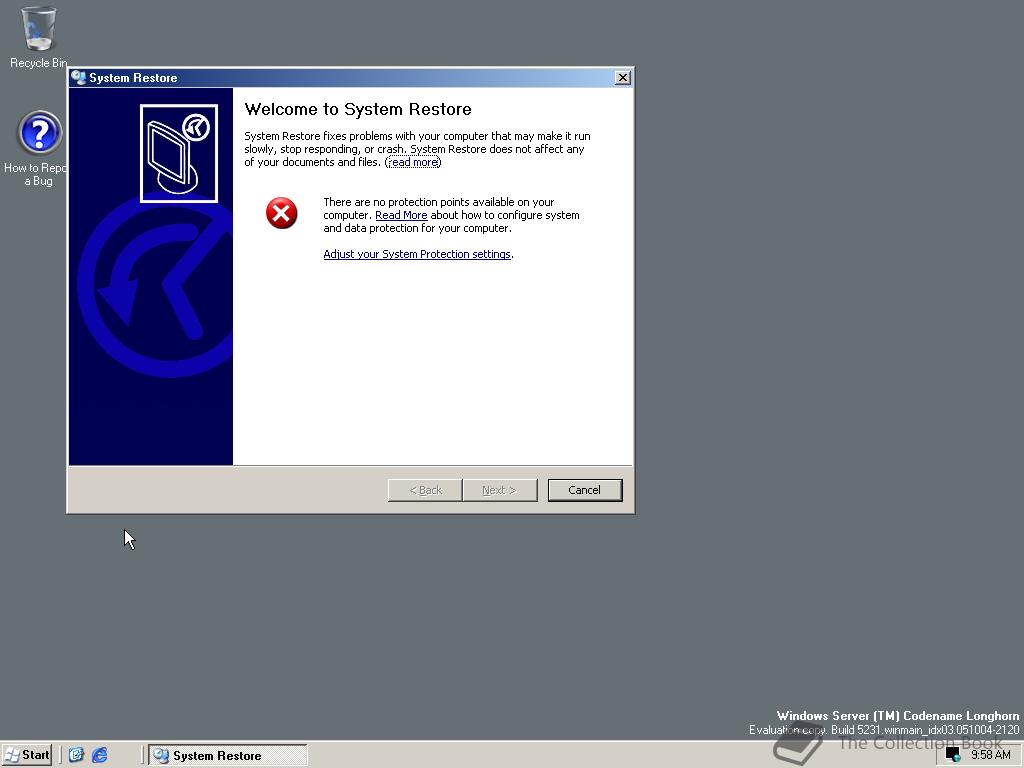The width and height of the screenshot is (1024, 768).
Task: Launch Internet Explorer from quick launch
Action: click(99, 755)
